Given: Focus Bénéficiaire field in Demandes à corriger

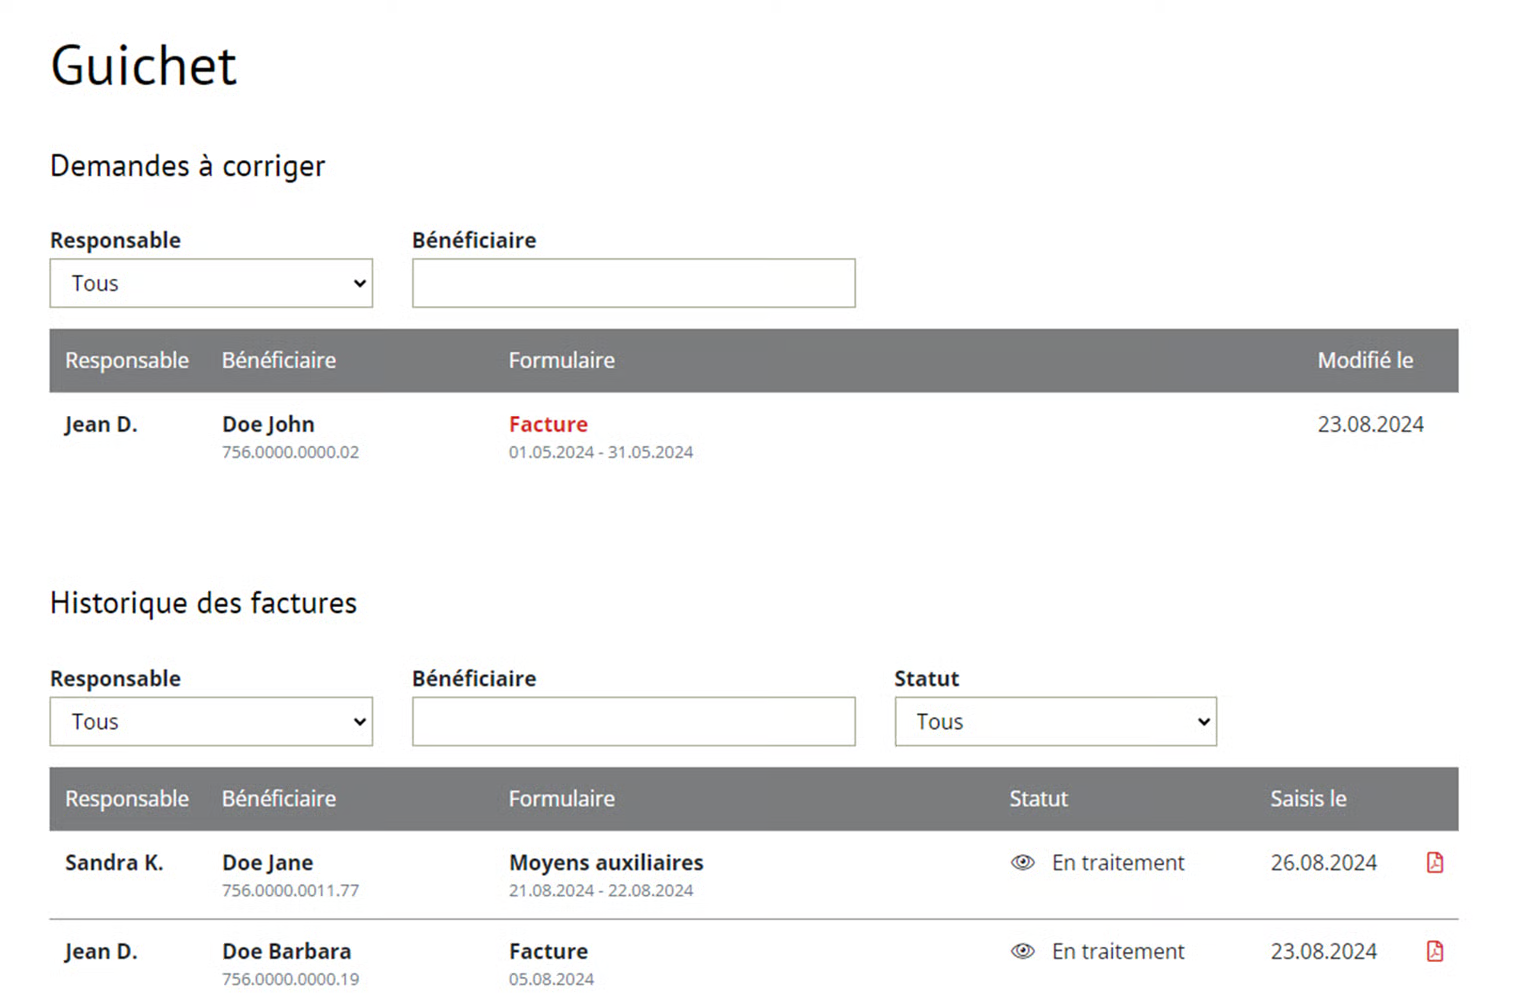Looking at the screenshot, I should pyautogui.click(x=633, y=284).
